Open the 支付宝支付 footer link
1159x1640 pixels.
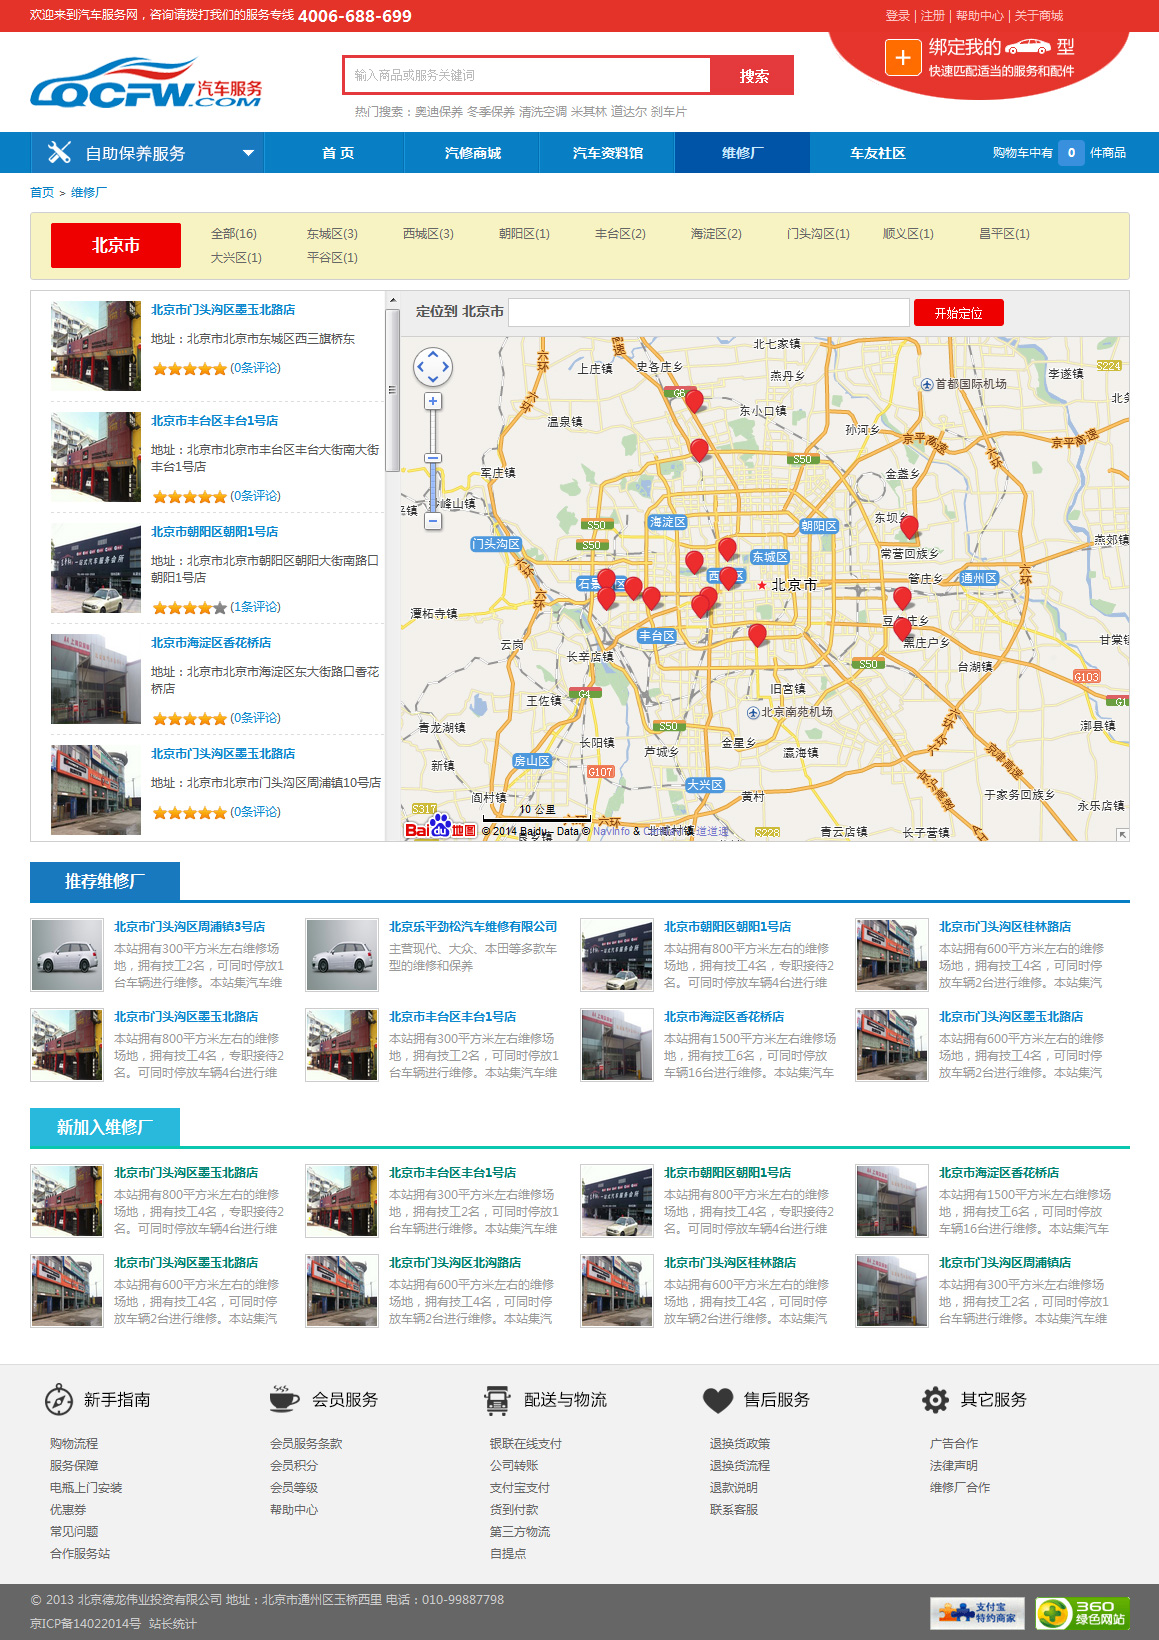coord(520,1488)
